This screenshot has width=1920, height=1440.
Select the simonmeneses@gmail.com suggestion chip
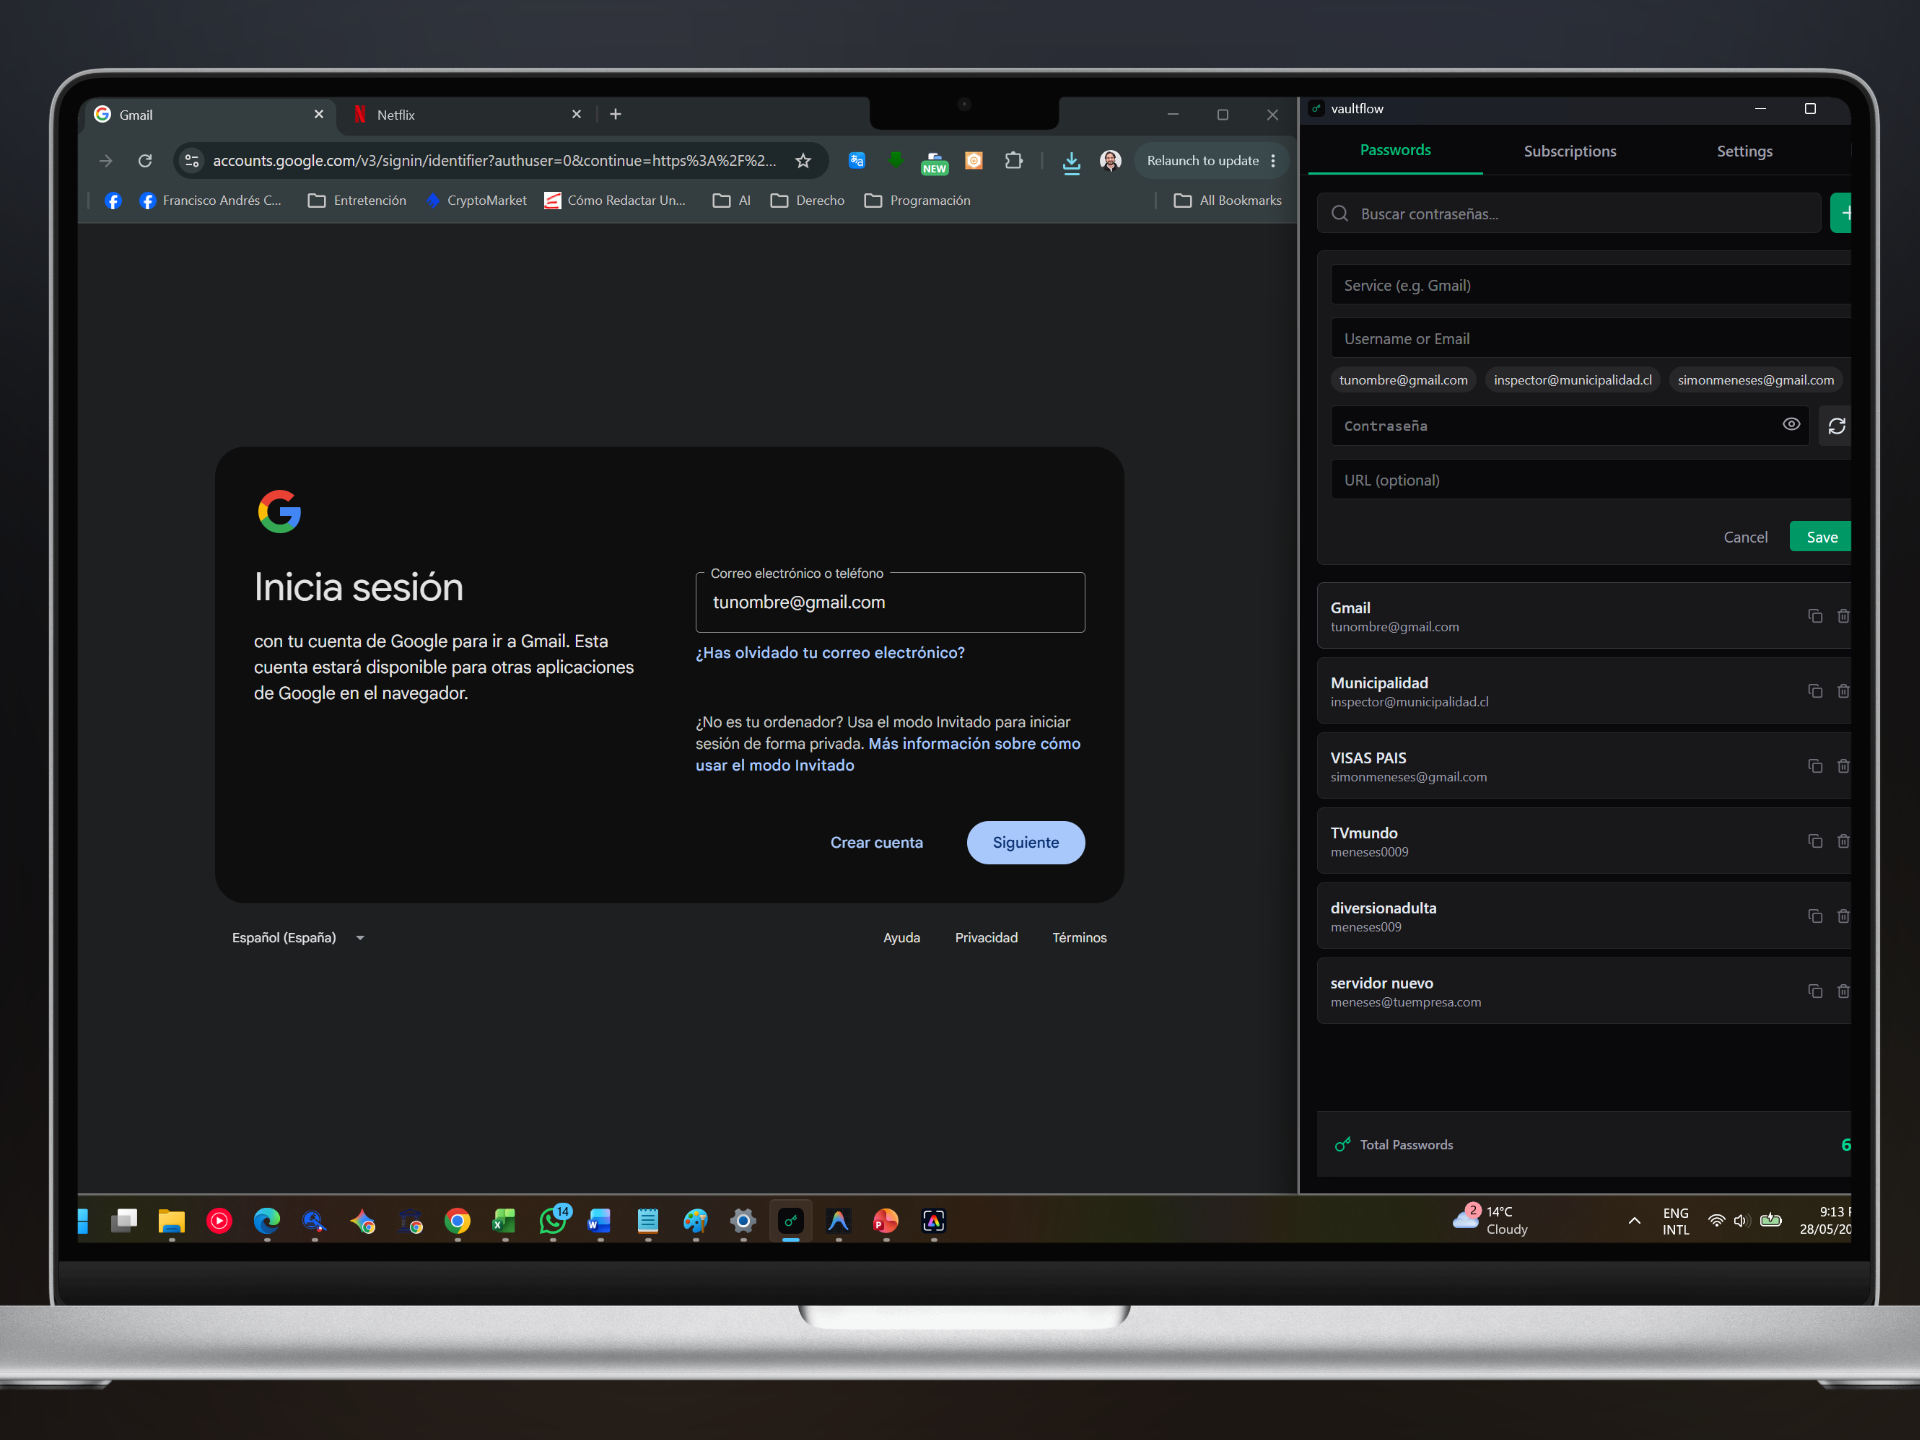(x=1755, y=380)
